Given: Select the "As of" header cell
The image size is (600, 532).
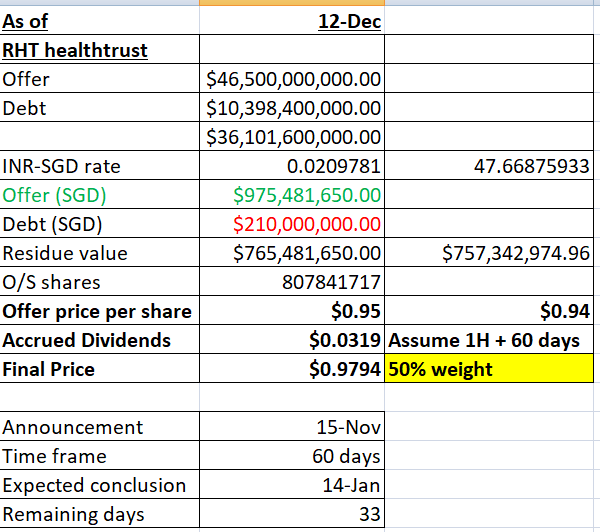Looking at the screenshot, I should tap(100, 20).
